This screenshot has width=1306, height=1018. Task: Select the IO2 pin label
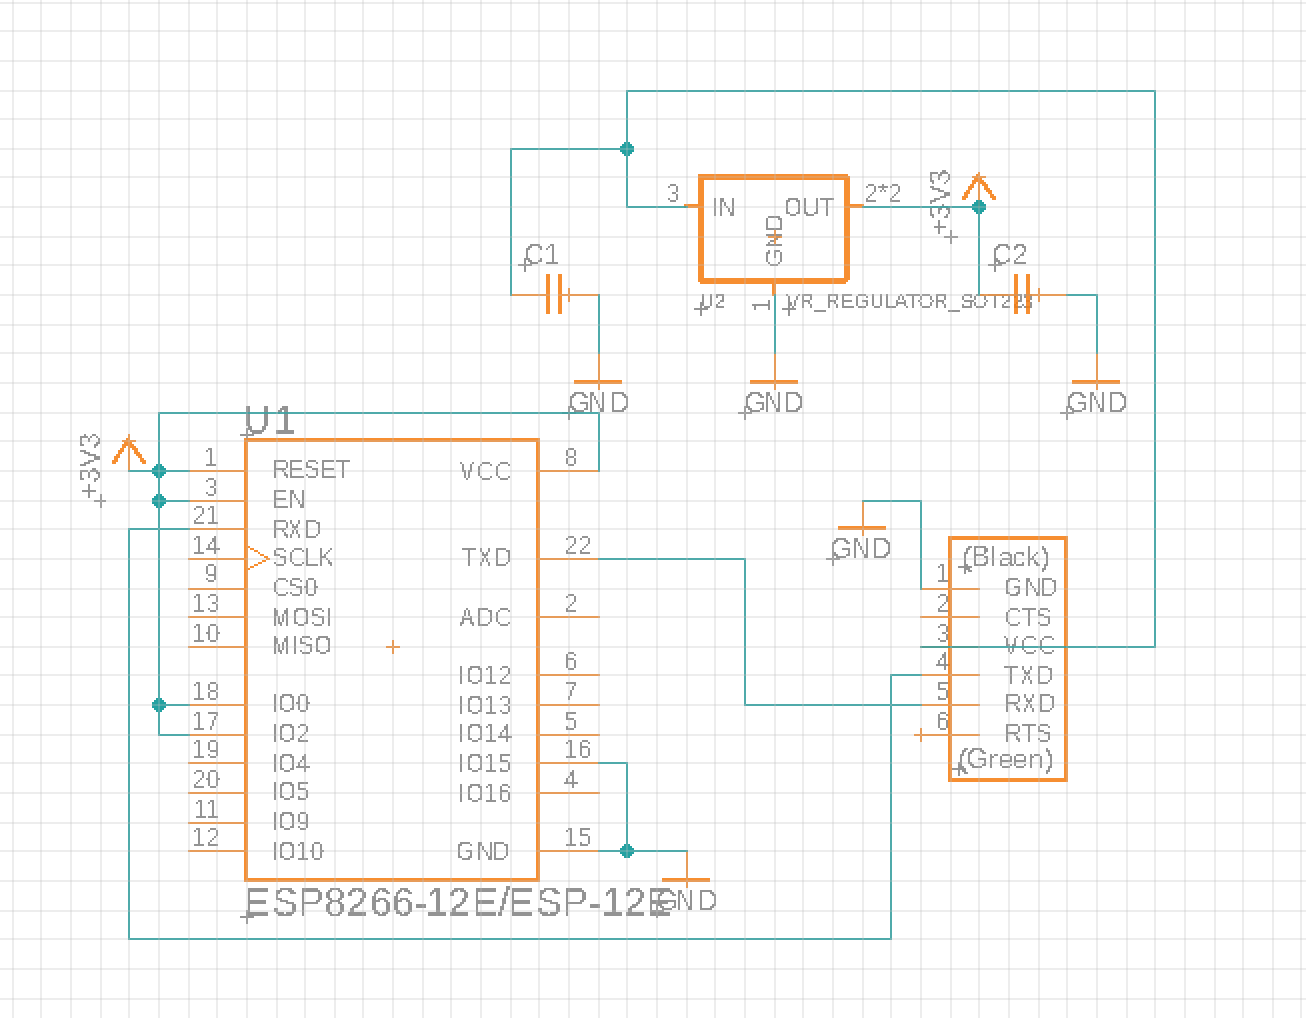click(x=291, y=734)
